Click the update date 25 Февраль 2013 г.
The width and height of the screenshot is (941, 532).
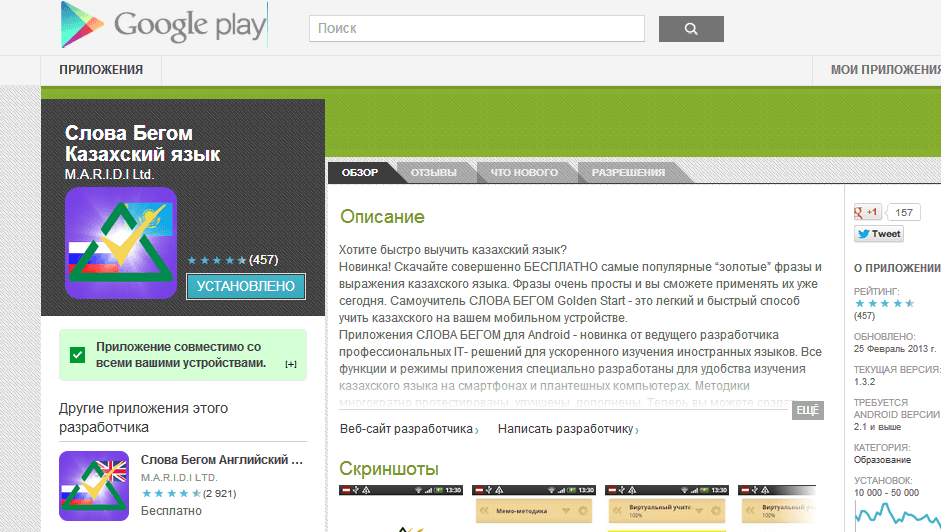coord(894,349)
